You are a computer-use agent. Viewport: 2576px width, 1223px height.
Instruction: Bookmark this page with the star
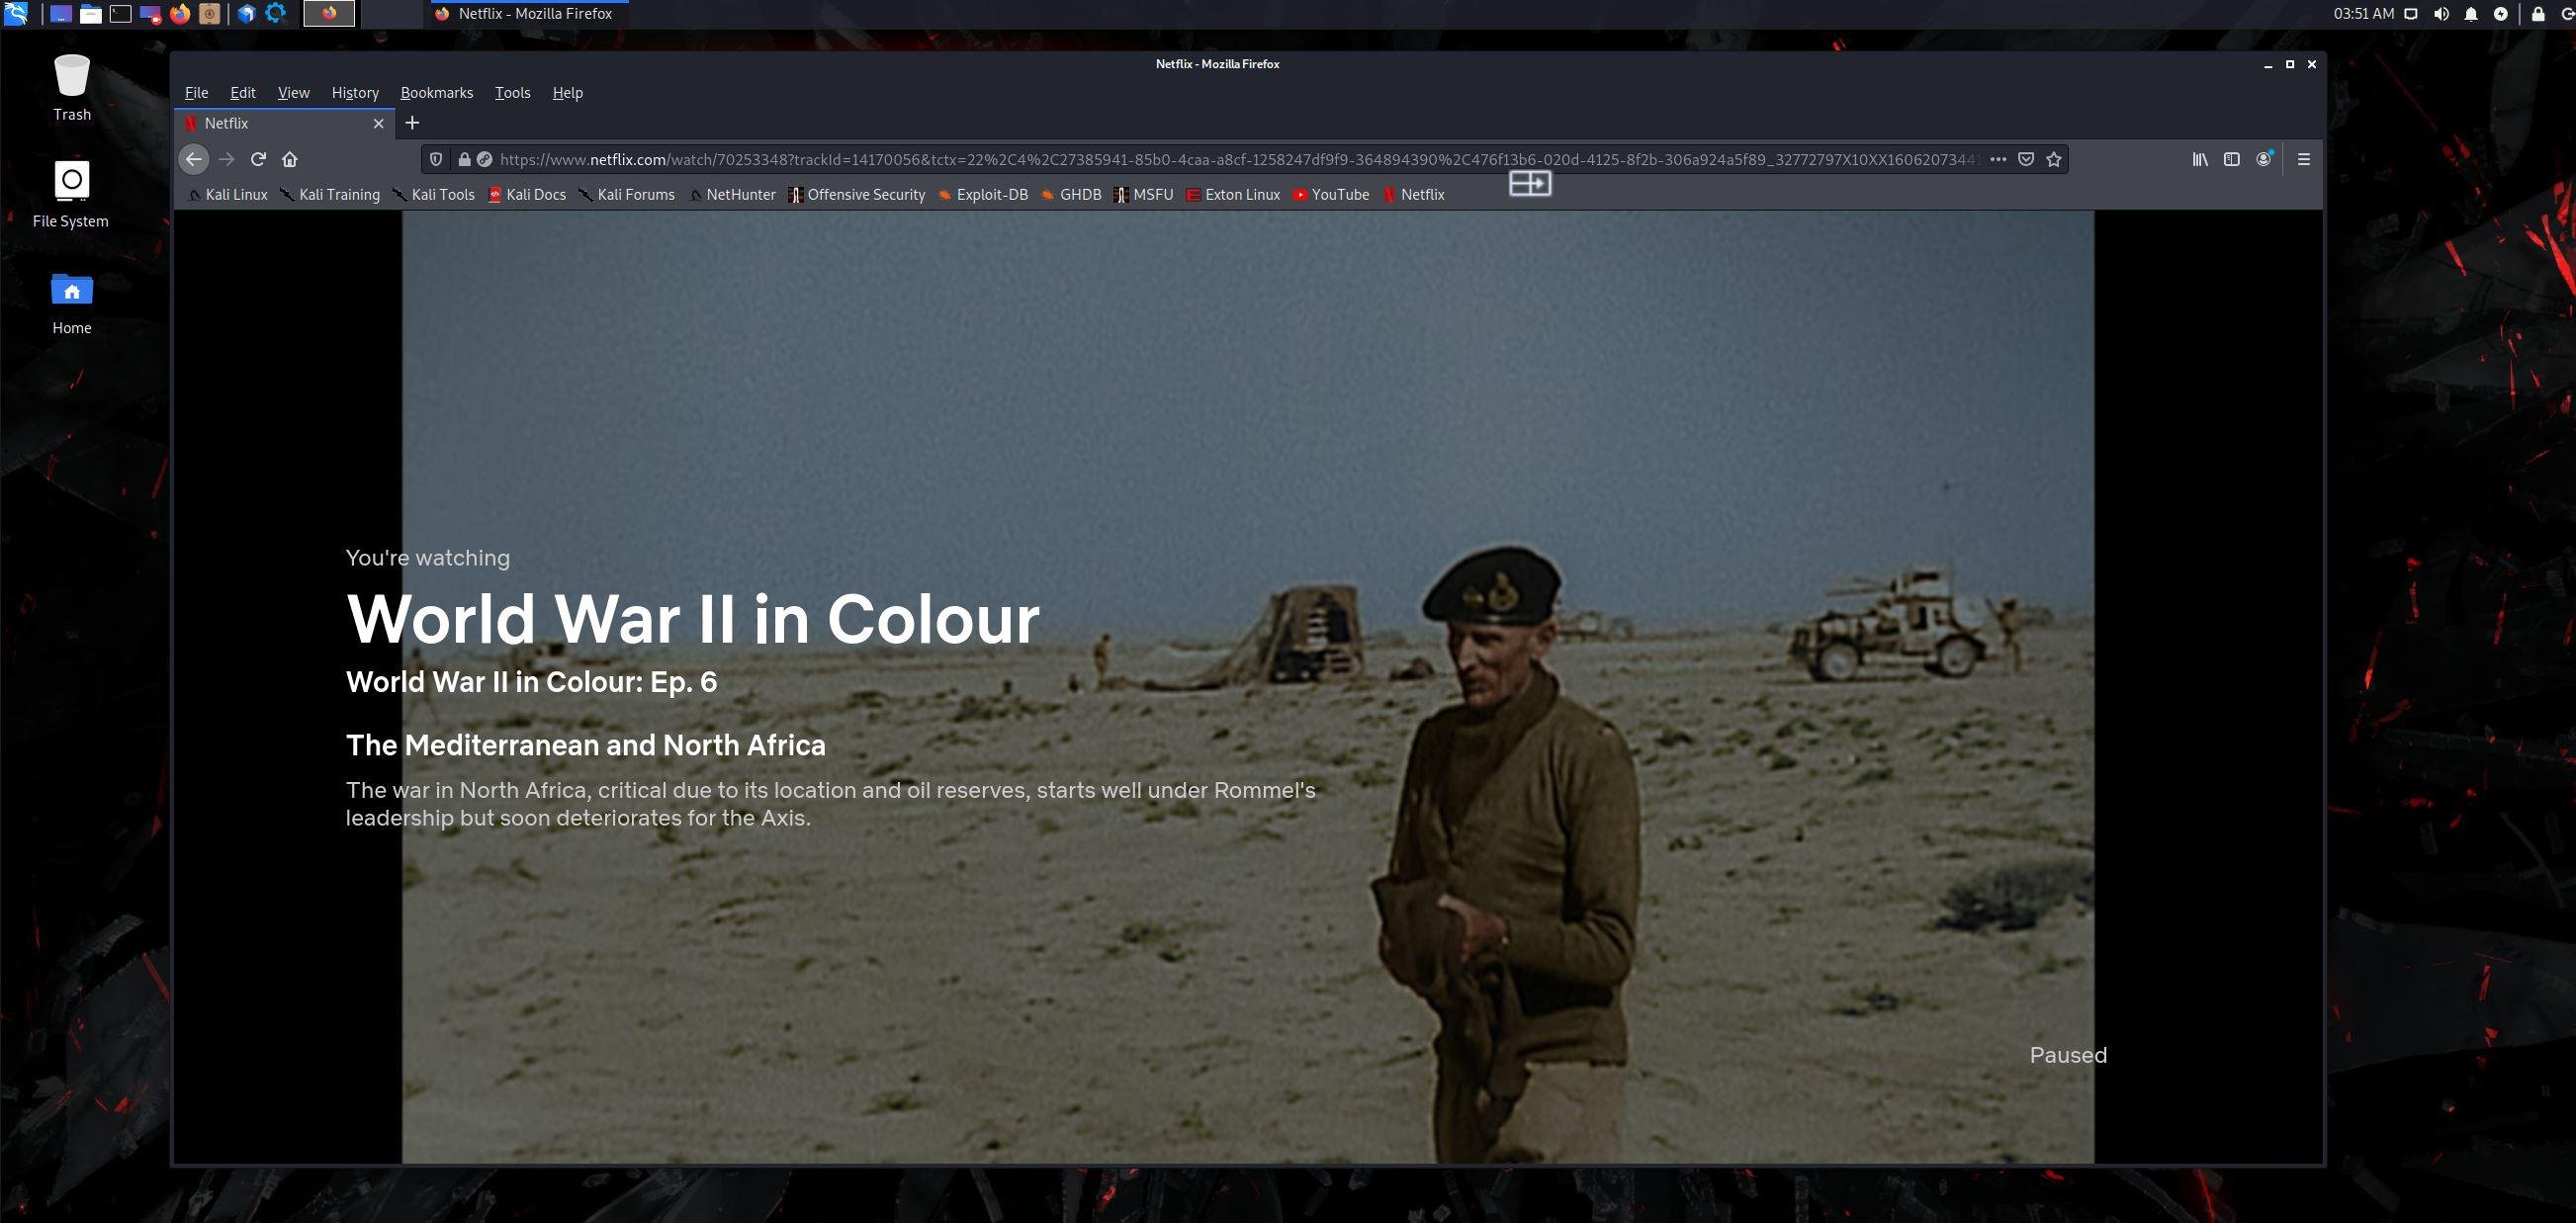pos(2054,159)
